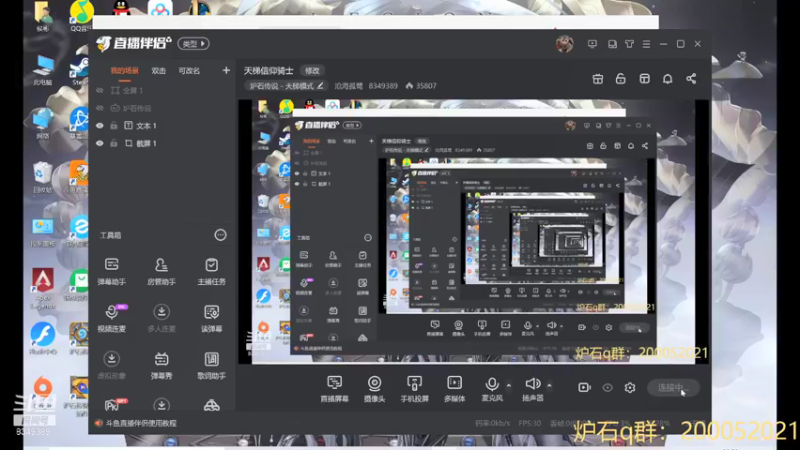The image size is (800, 450).
Task: Hide the 截屏 1 source
Action: 100,143
